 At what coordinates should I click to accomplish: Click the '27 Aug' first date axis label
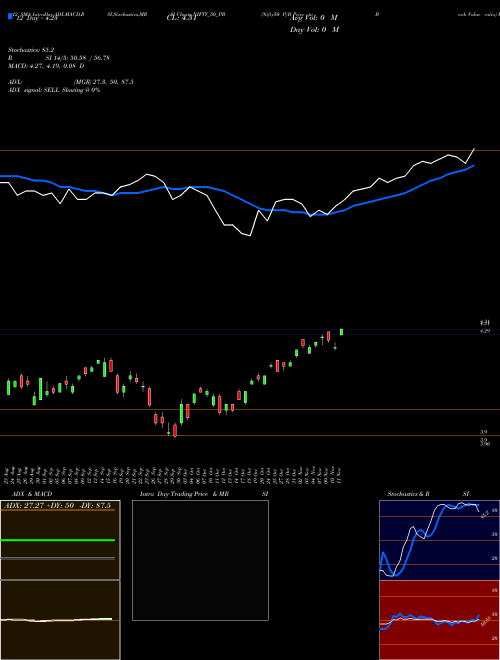pyautogui.click(x=8, y=474)
